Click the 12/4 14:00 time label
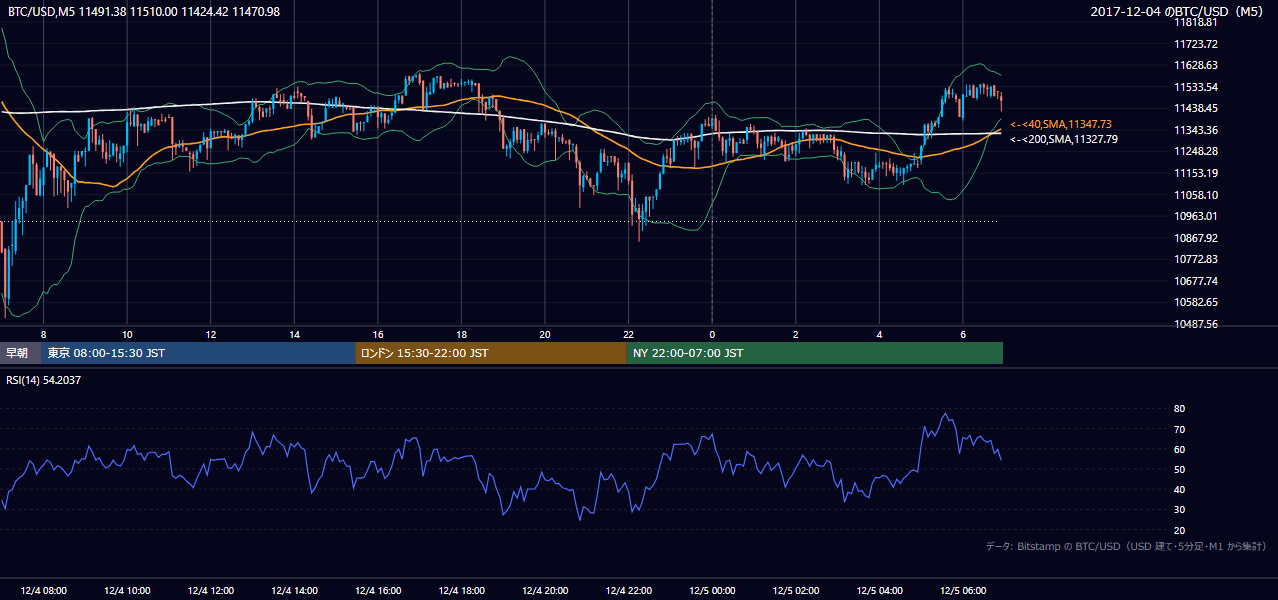The width and height of the screenshot is (1278, 600). pos(294,590)
